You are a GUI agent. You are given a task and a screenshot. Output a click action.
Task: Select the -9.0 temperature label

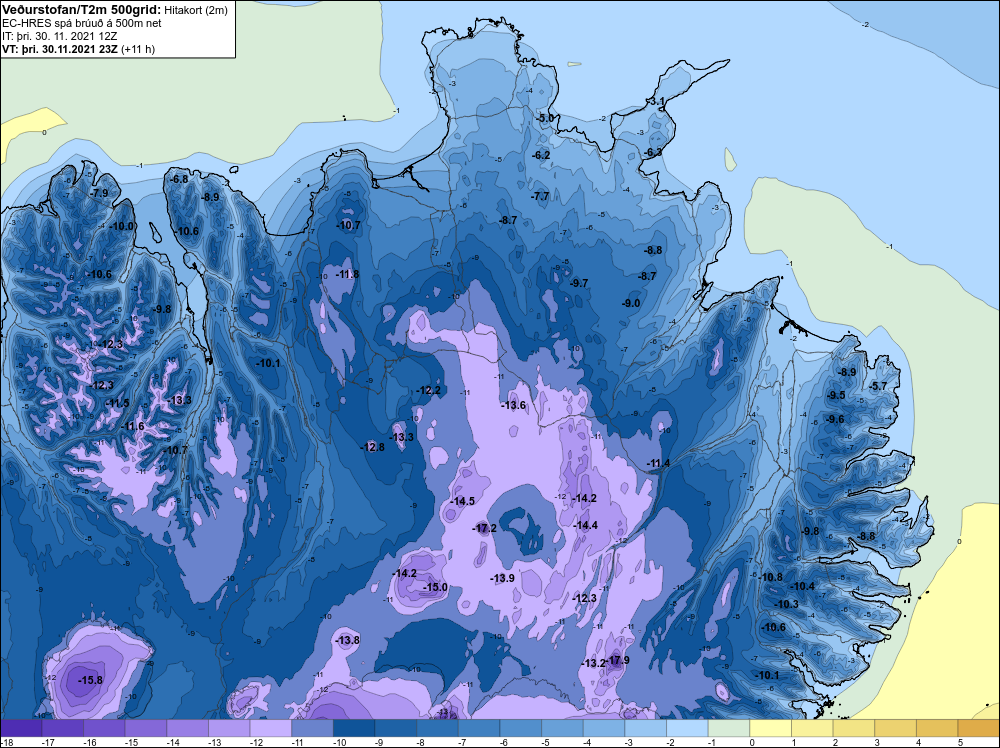pos(631,303)
